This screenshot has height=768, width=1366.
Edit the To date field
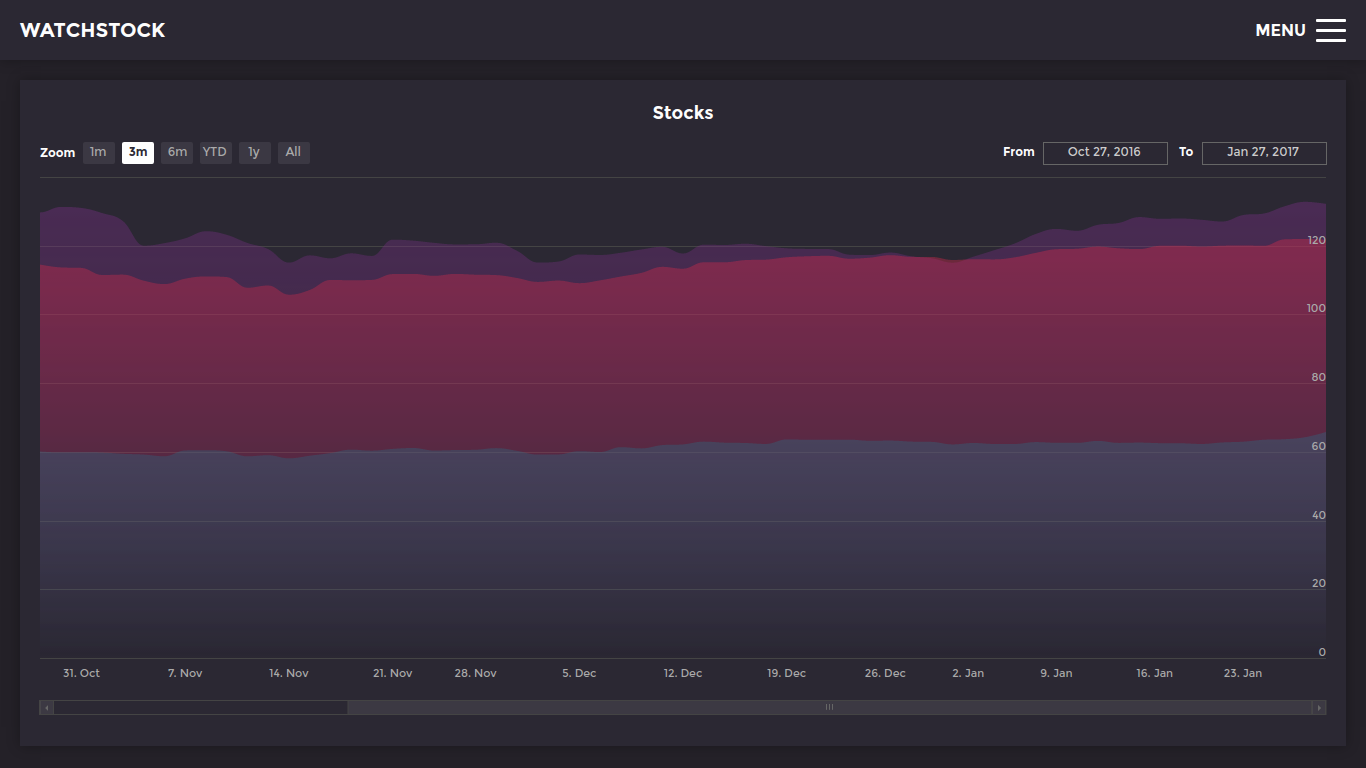point(1263,152)
